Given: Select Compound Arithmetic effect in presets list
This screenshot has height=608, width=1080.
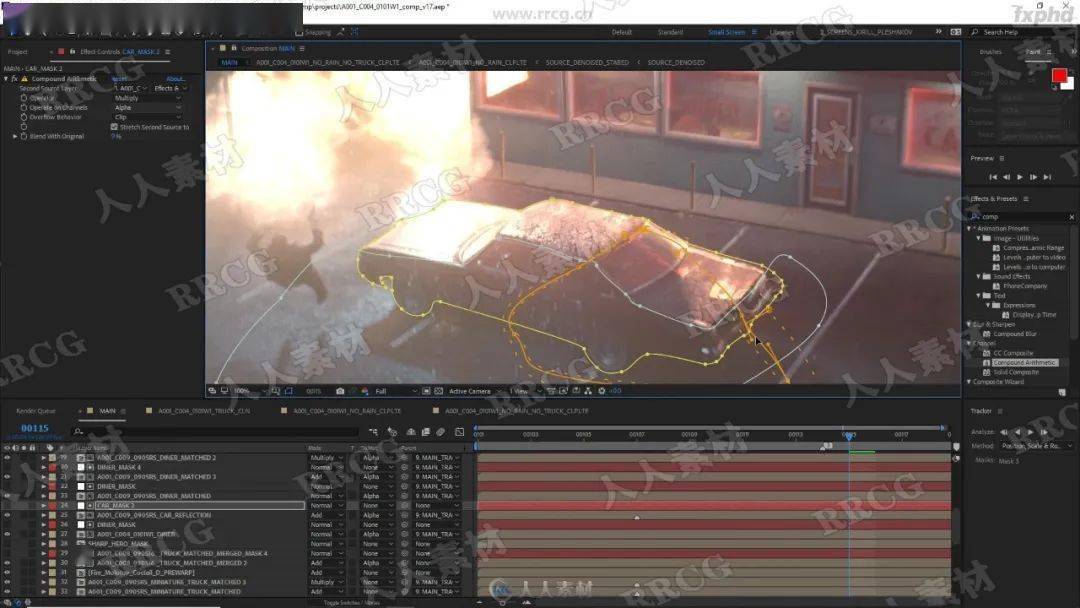Looking at the screenshot, I should 1024,362.
